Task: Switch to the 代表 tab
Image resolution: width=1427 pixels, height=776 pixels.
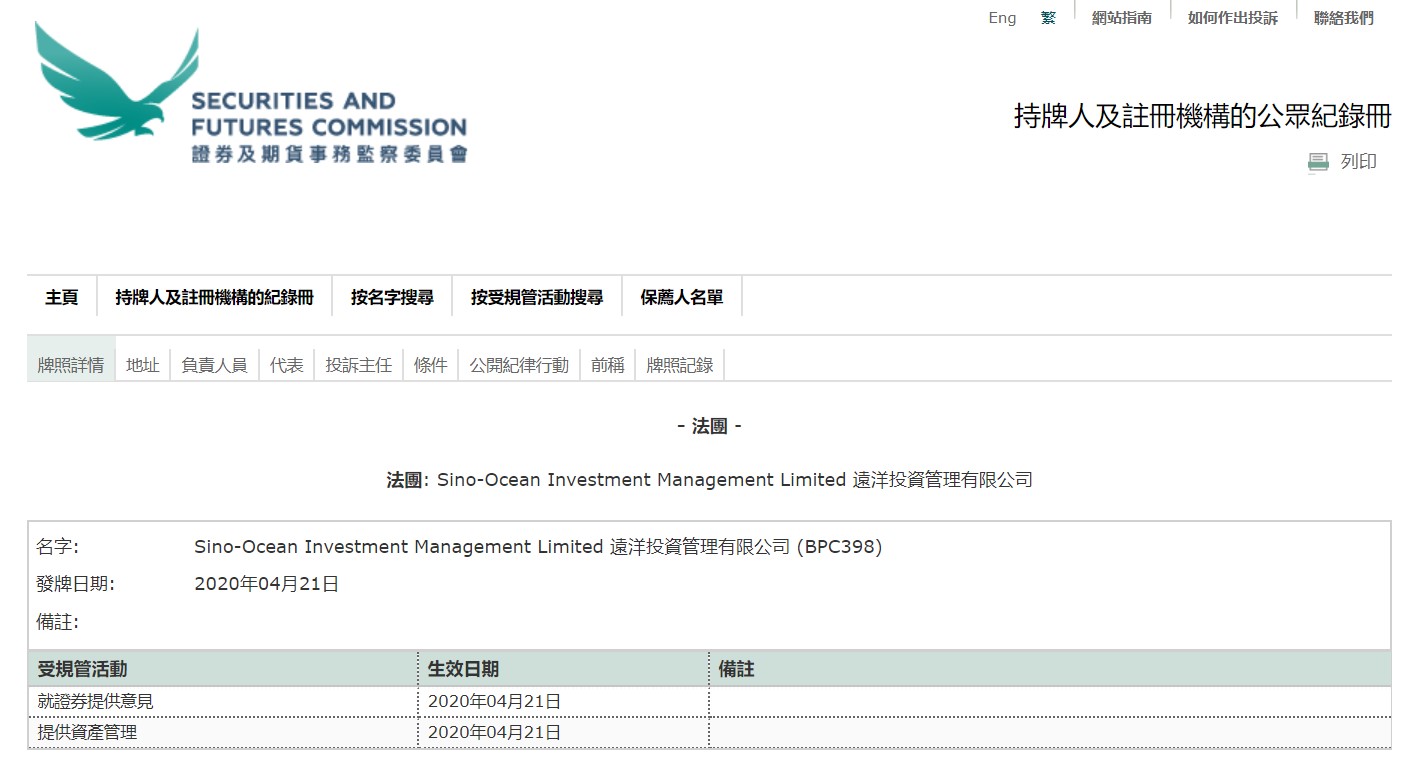Action: (x=286, y=365)
